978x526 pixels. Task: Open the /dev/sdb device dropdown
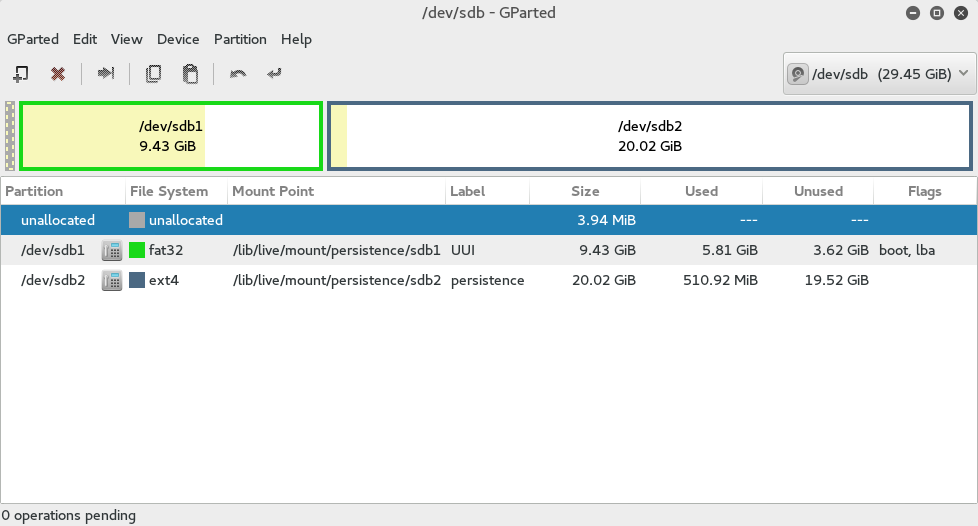pyautogui.click(x=879, y=74)
